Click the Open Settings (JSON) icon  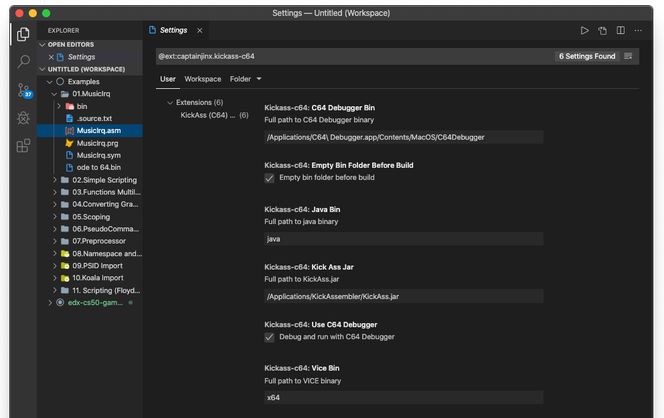coord(602,30)
